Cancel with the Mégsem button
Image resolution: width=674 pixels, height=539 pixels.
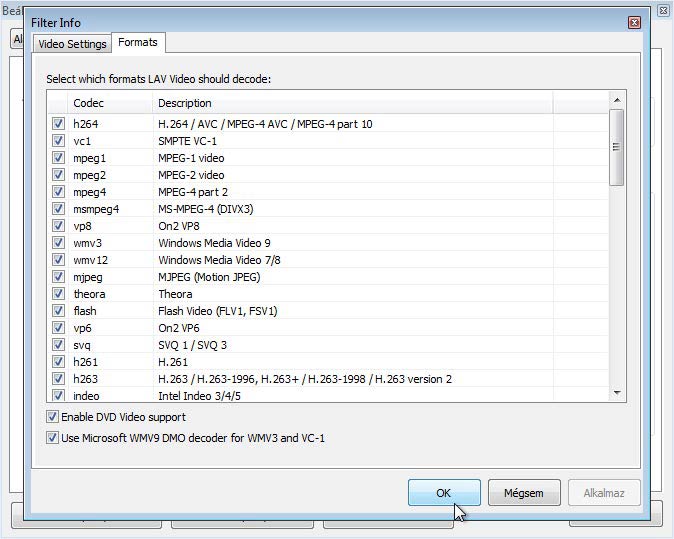[524, 493]
